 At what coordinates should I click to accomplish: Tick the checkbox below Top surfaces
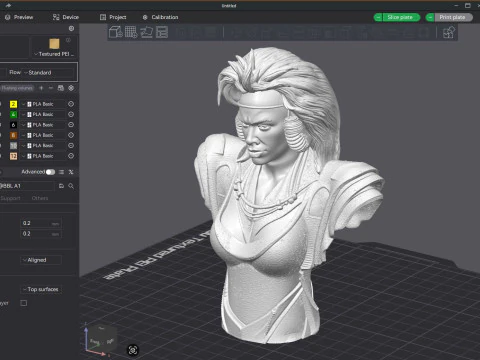(24, 303)
